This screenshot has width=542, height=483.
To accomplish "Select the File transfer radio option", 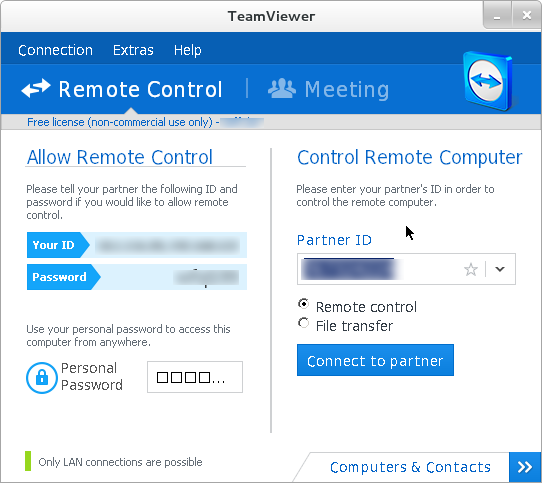I will 303,323.
